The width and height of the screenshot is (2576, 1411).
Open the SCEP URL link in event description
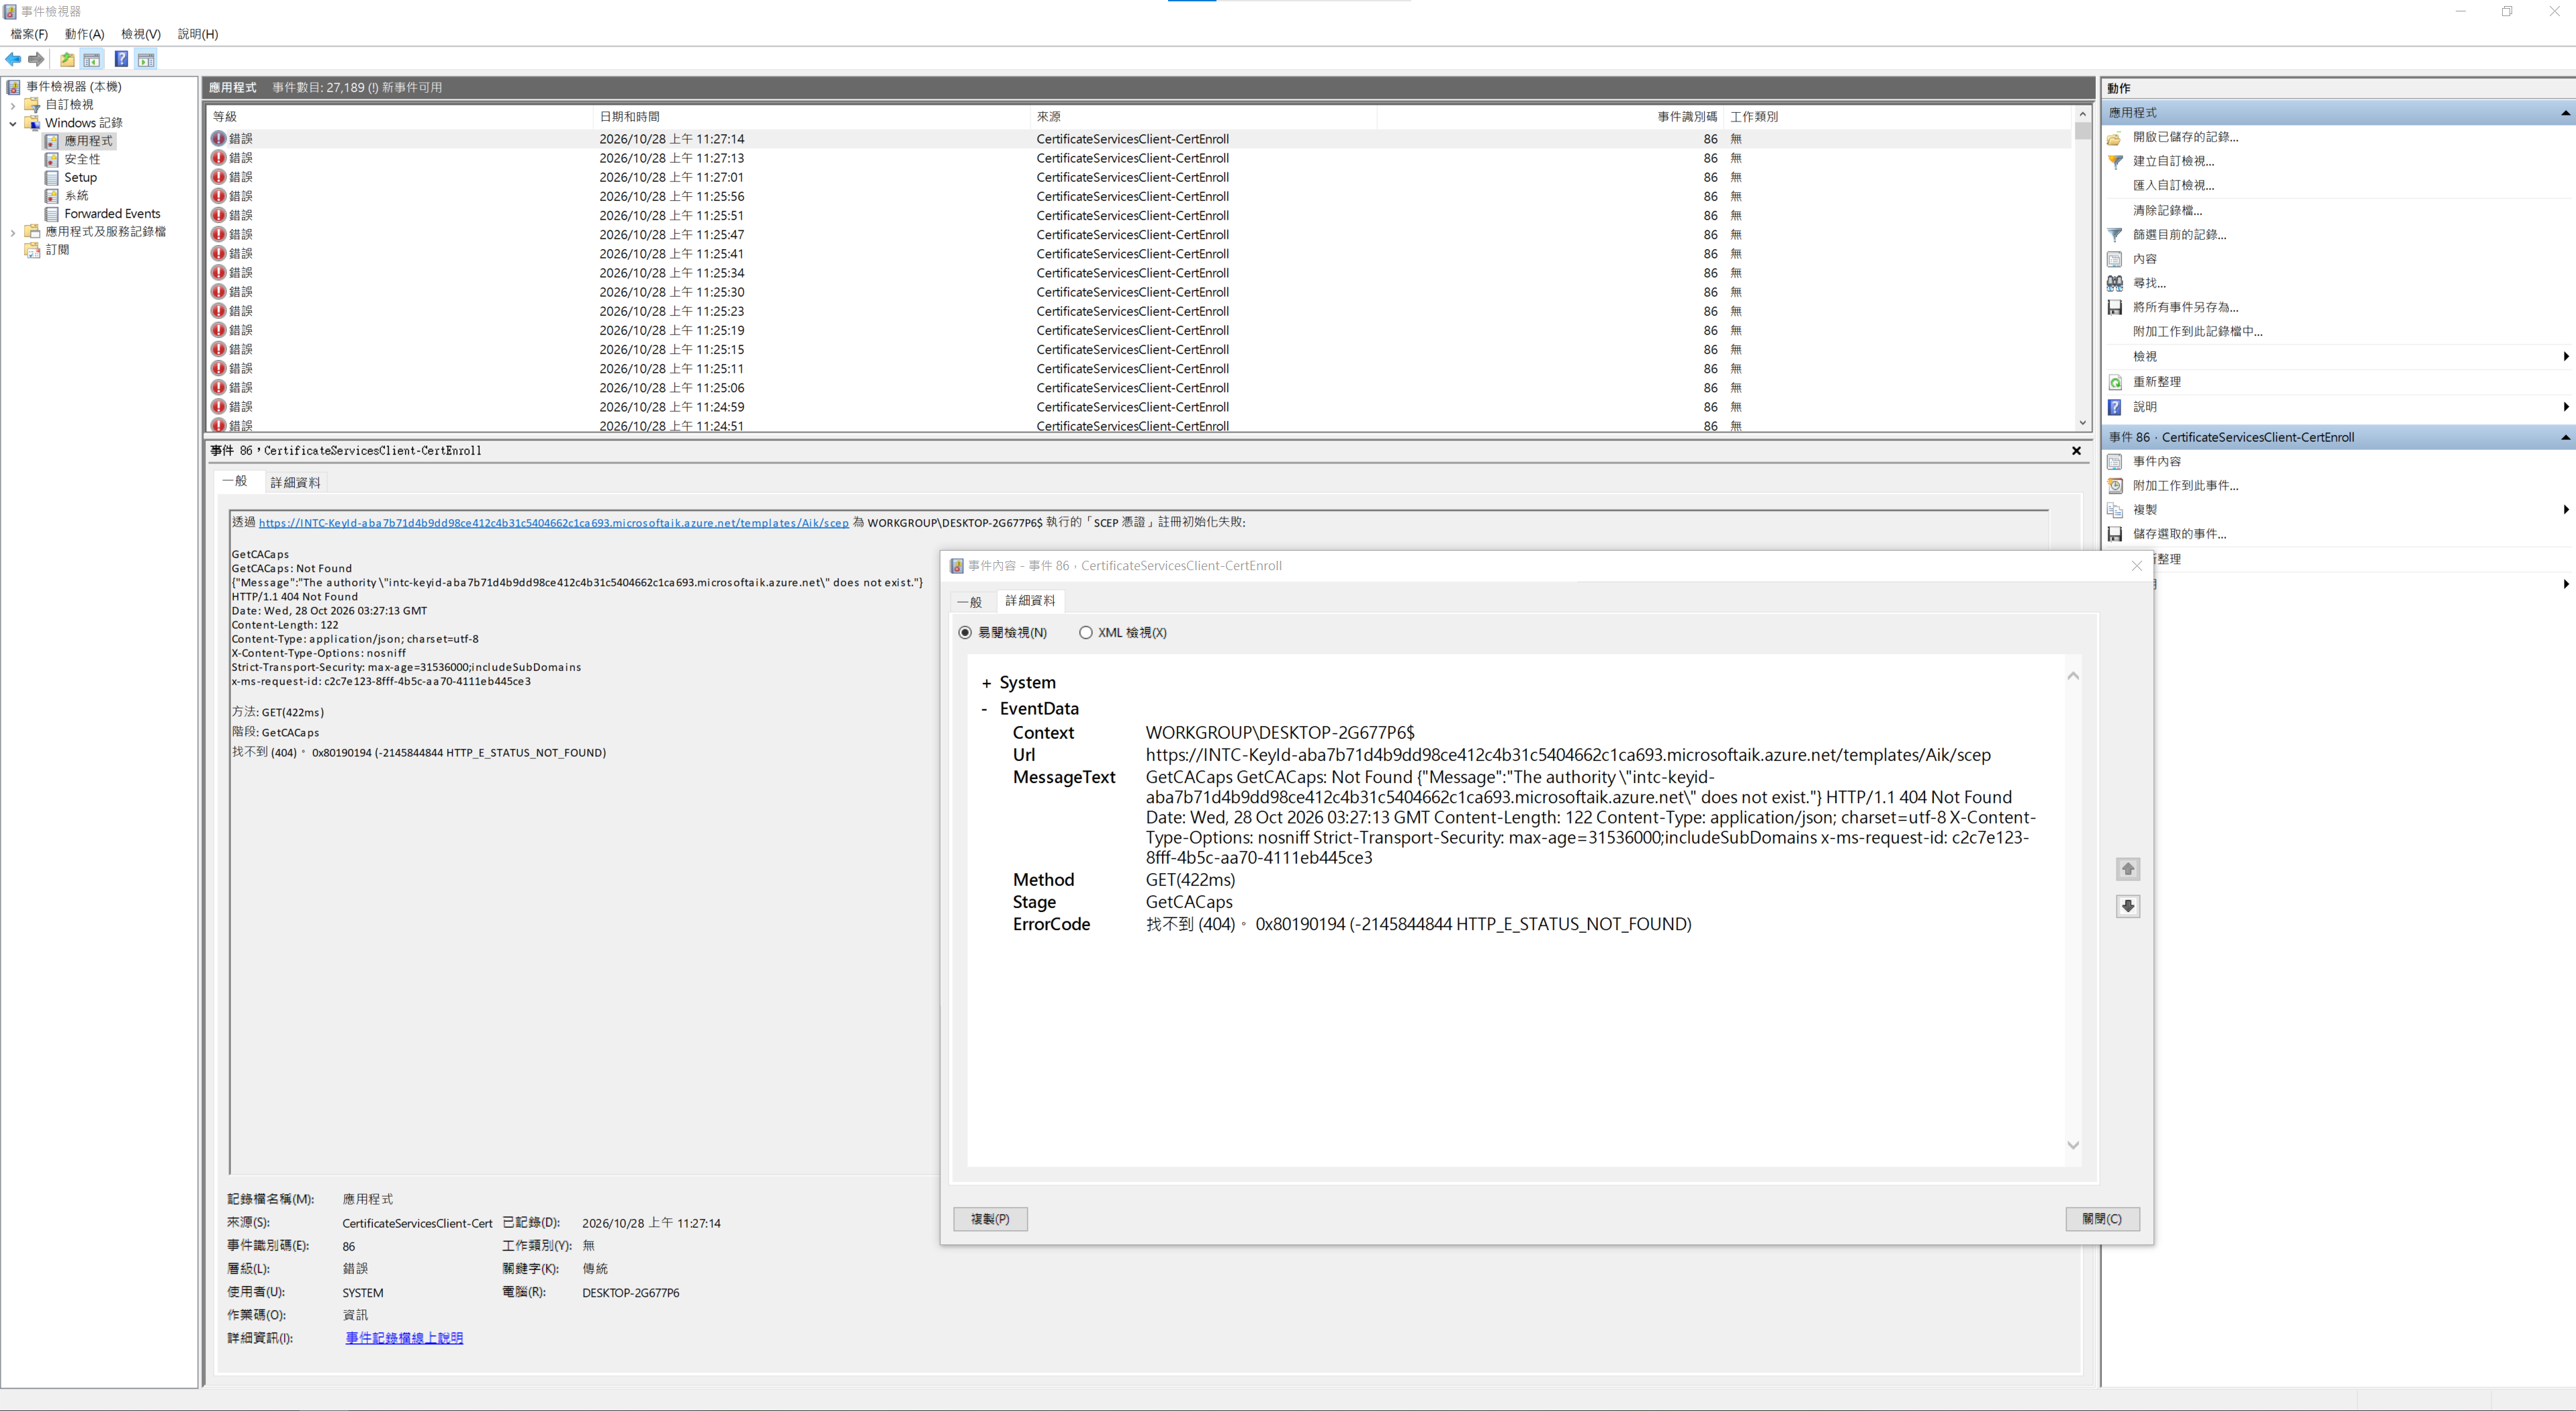pyautogui.click(x=553, y=523)
